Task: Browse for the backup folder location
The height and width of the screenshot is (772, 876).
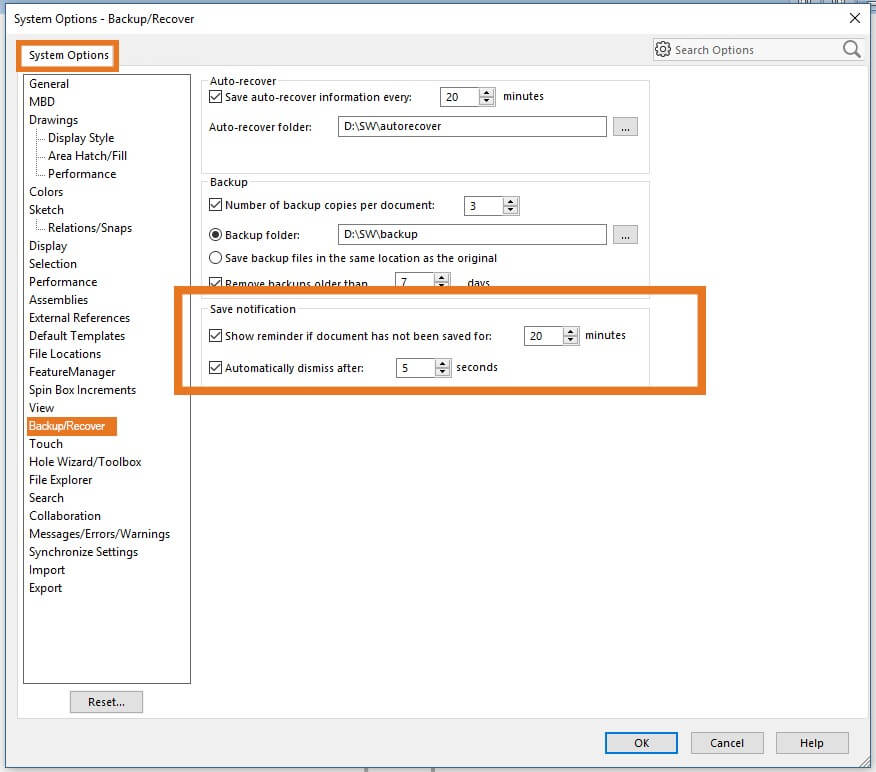Action: (x=625, y=235)
